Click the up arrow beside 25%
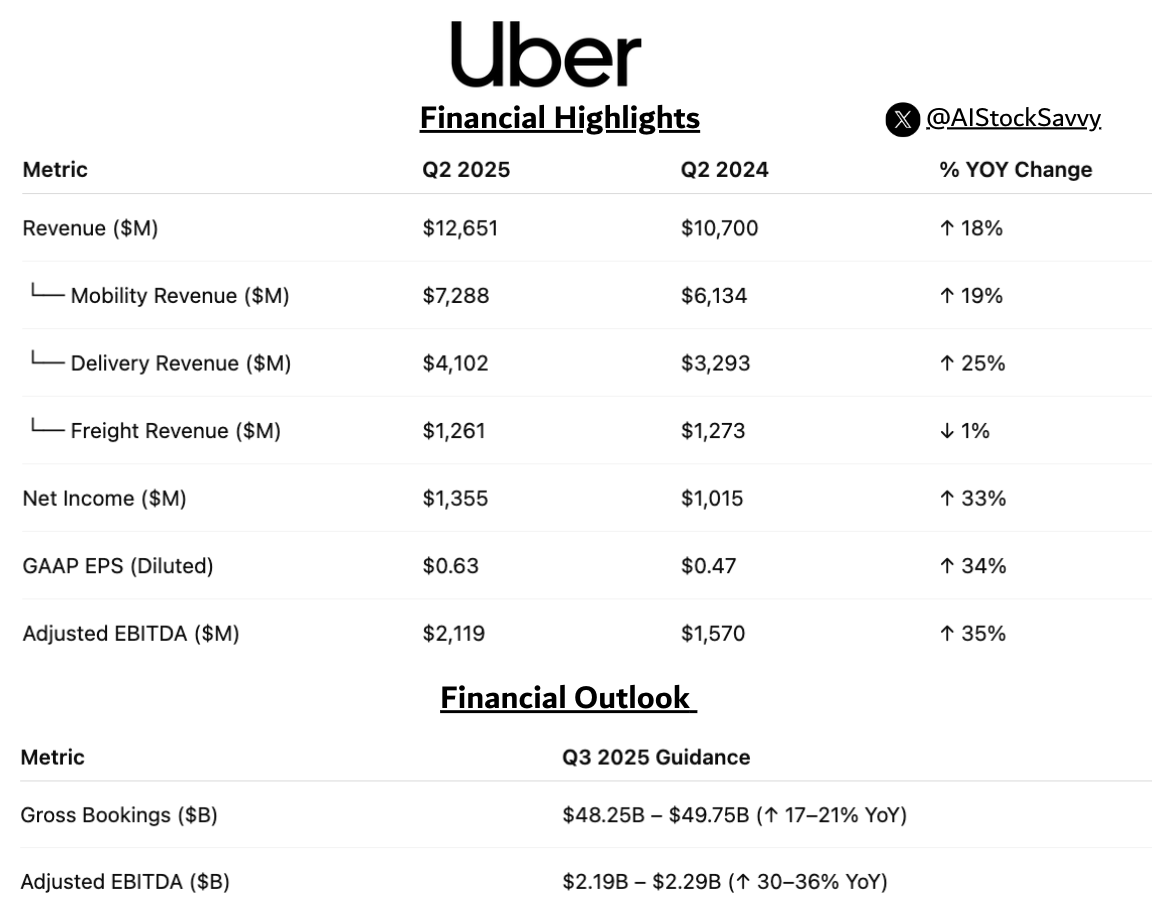This screenshot has width=1152, height=924. (x=947, y=364)
